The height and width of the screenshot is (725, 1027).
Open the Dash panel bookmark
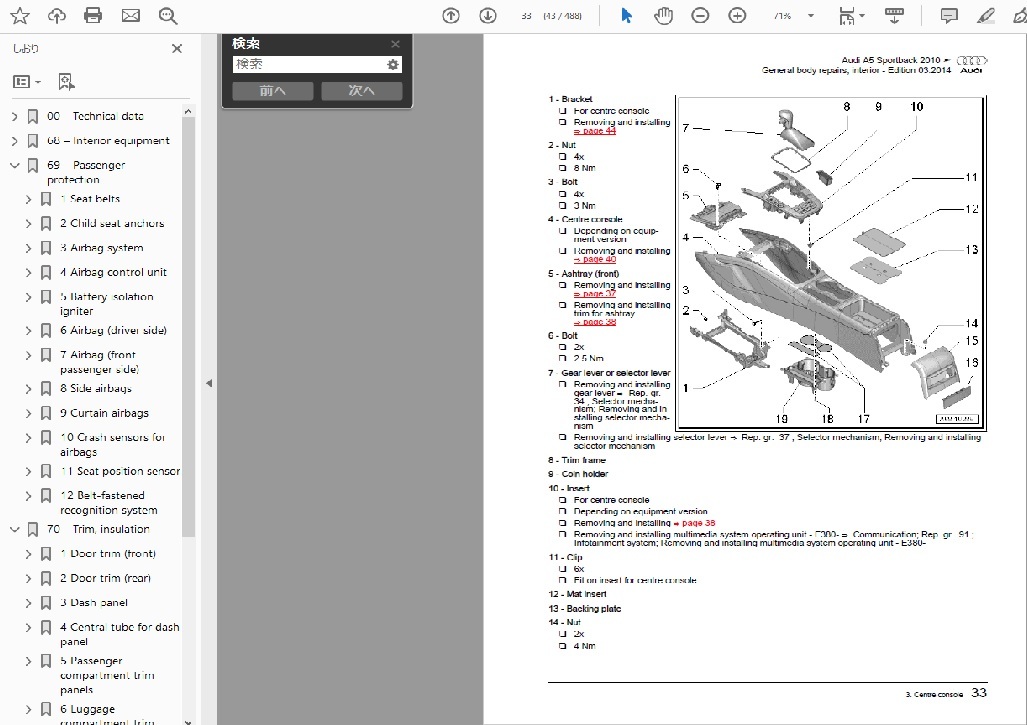[94, 603]
